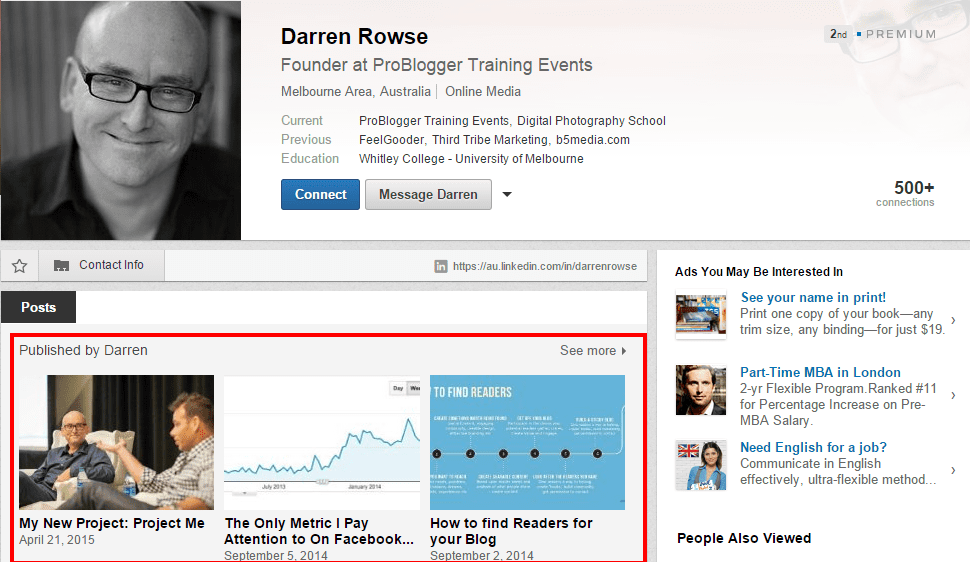Click the 'April 21, 2015' post date
970x562 pixels.
(x=57, y=540)
